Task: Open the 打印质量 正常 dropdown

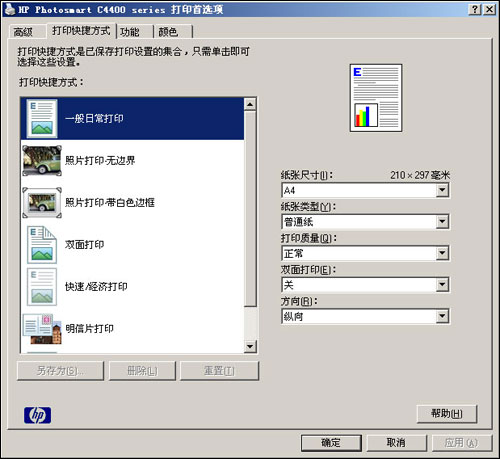Action: [365, 253]
